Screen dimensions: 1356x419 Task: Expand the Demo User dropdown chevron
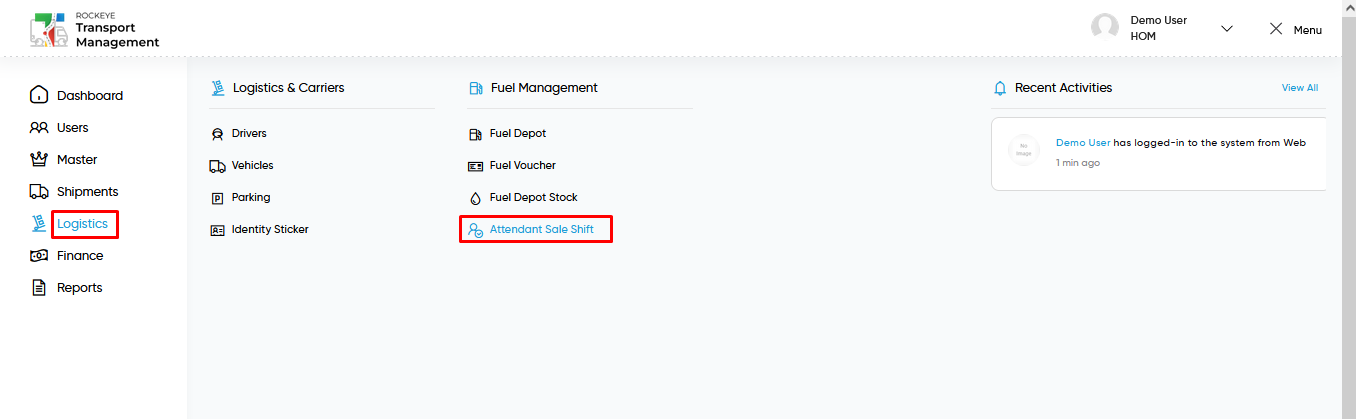[x=1227, y=29]
